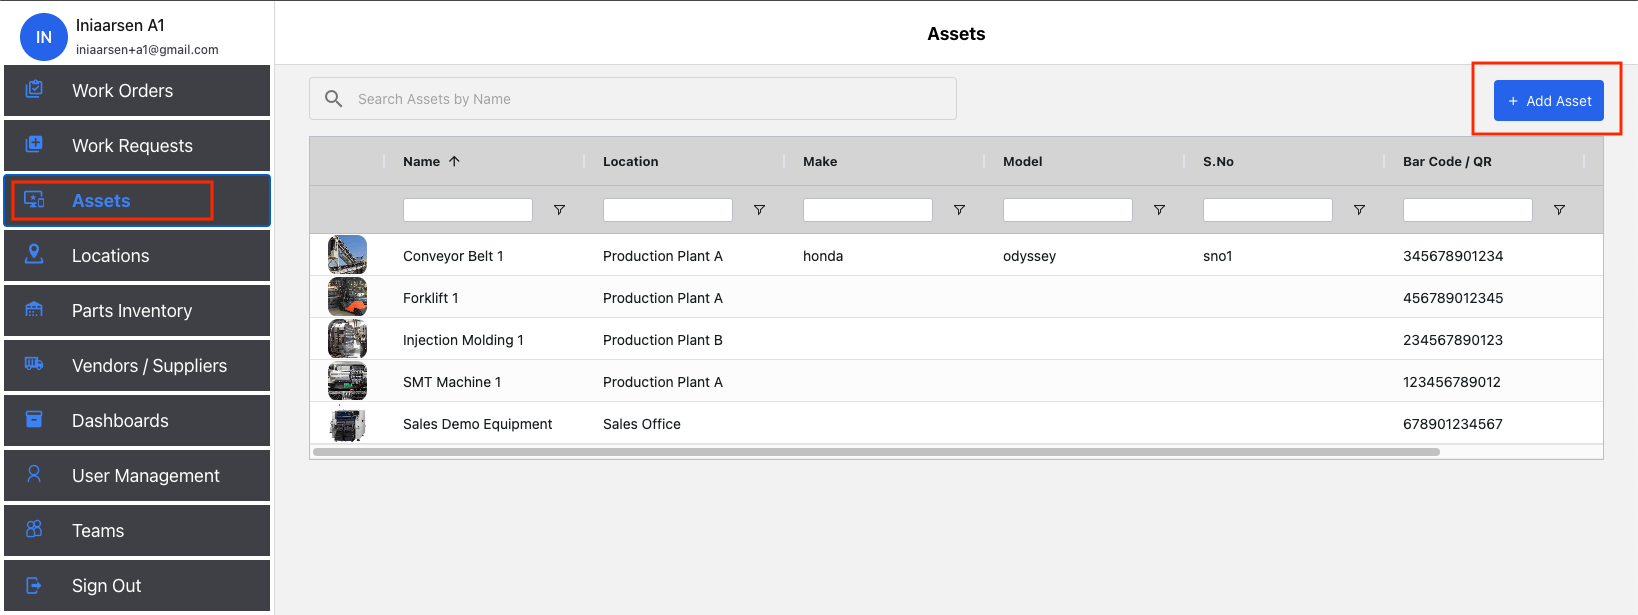
Task: Click the Parts Inventory warehouse icon
Action: pos(34,309)
